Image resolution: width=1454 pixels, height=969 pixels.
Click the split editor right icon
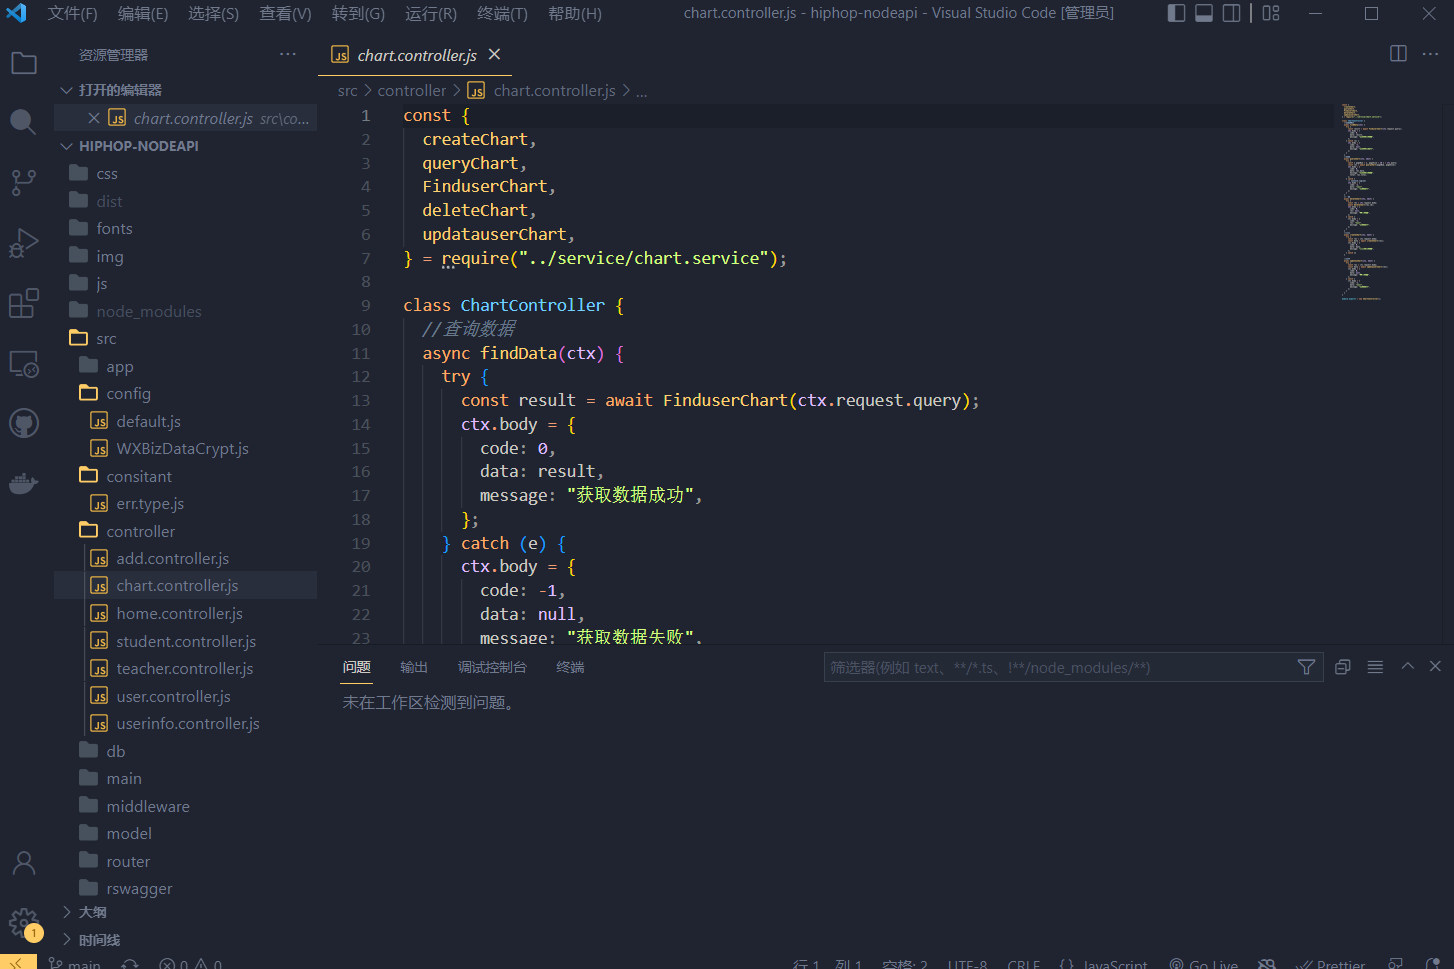coord(1398,54)
